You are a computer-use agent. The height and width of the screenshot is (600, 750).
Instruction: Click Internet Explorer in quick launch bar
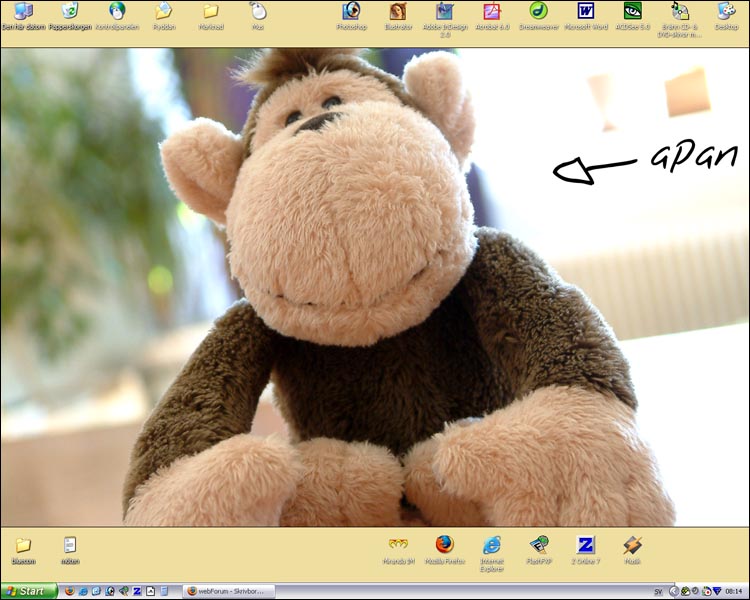(83, 591)
